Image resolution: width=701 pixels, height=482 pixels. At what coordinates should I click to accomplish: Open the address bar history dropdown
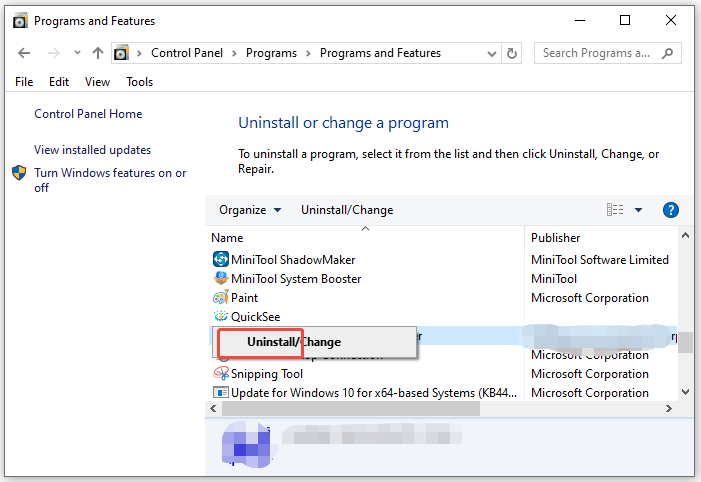click(492, 54)
